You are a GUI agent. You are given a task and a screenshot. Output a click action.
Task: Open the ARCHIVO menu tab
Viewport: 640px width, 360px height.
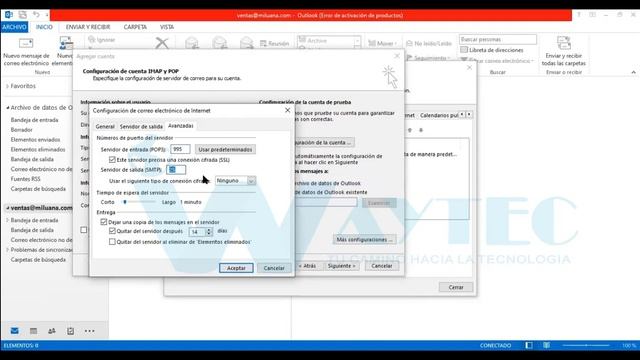14,27
